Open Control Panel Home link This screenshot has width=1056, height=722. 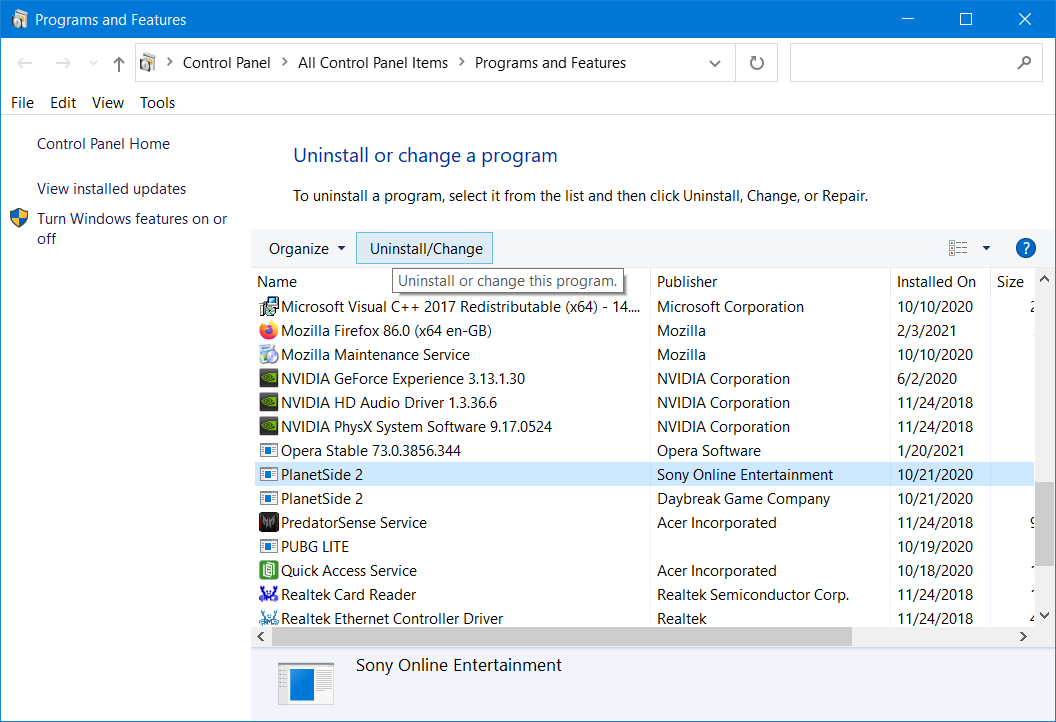point(103,144)
